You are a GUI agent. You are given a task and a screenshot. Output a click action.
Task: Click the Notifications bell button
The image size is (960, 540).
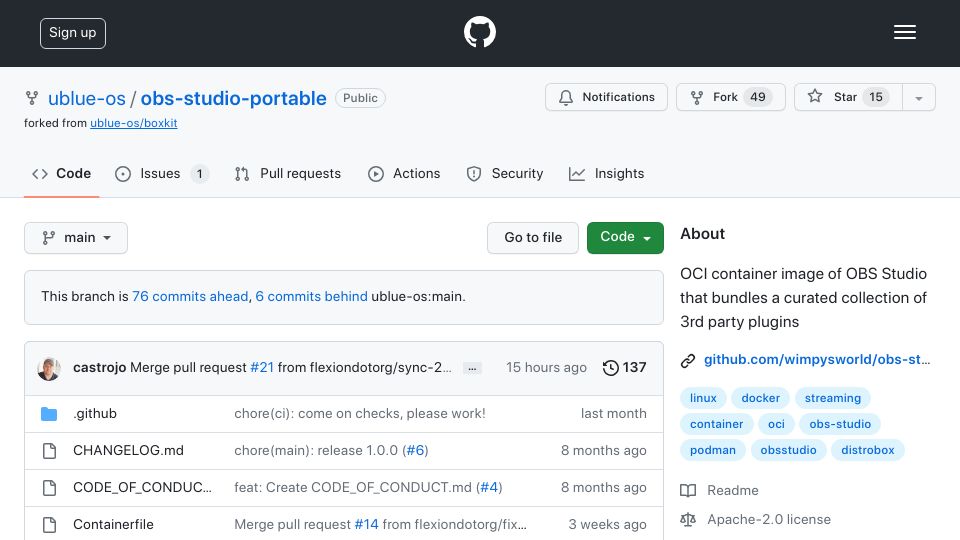click(606, 97)
